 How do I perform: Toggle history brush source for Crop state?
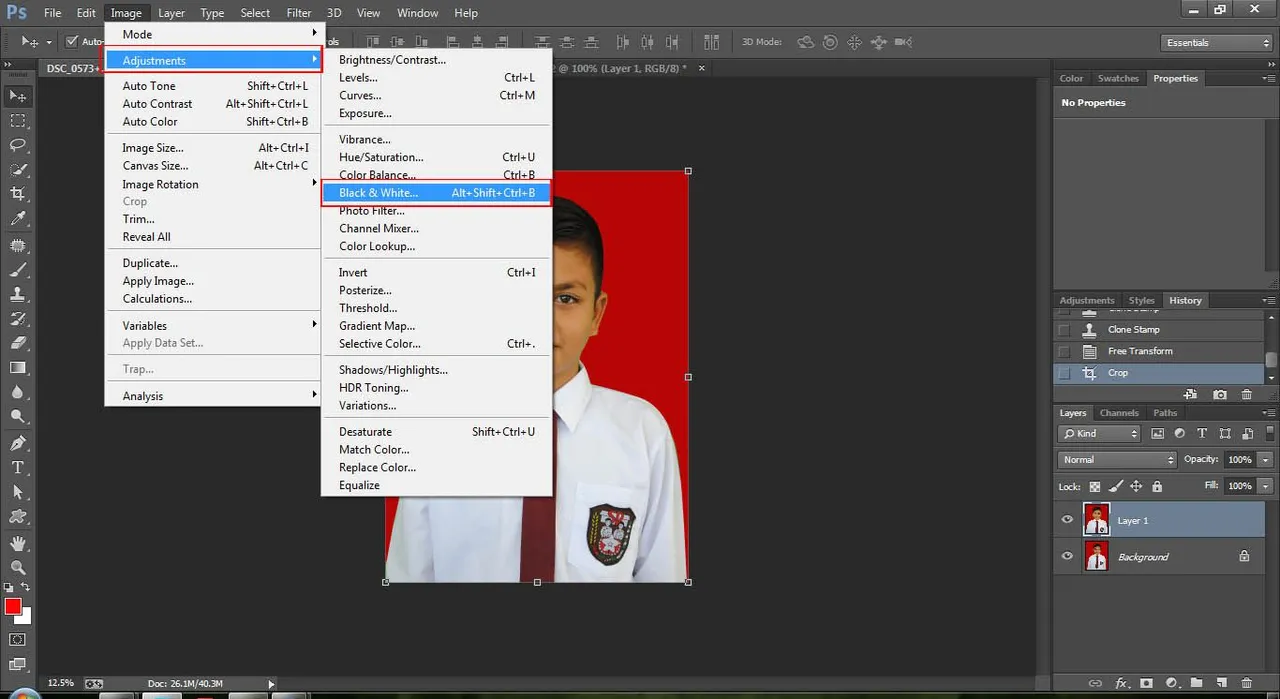tap(1064, 373)
